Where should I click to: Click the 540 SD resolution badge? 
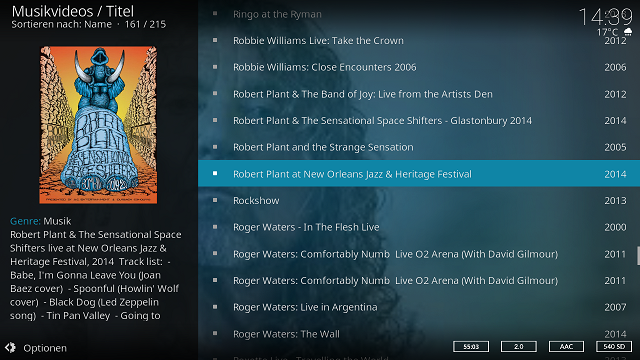point(614,347)
